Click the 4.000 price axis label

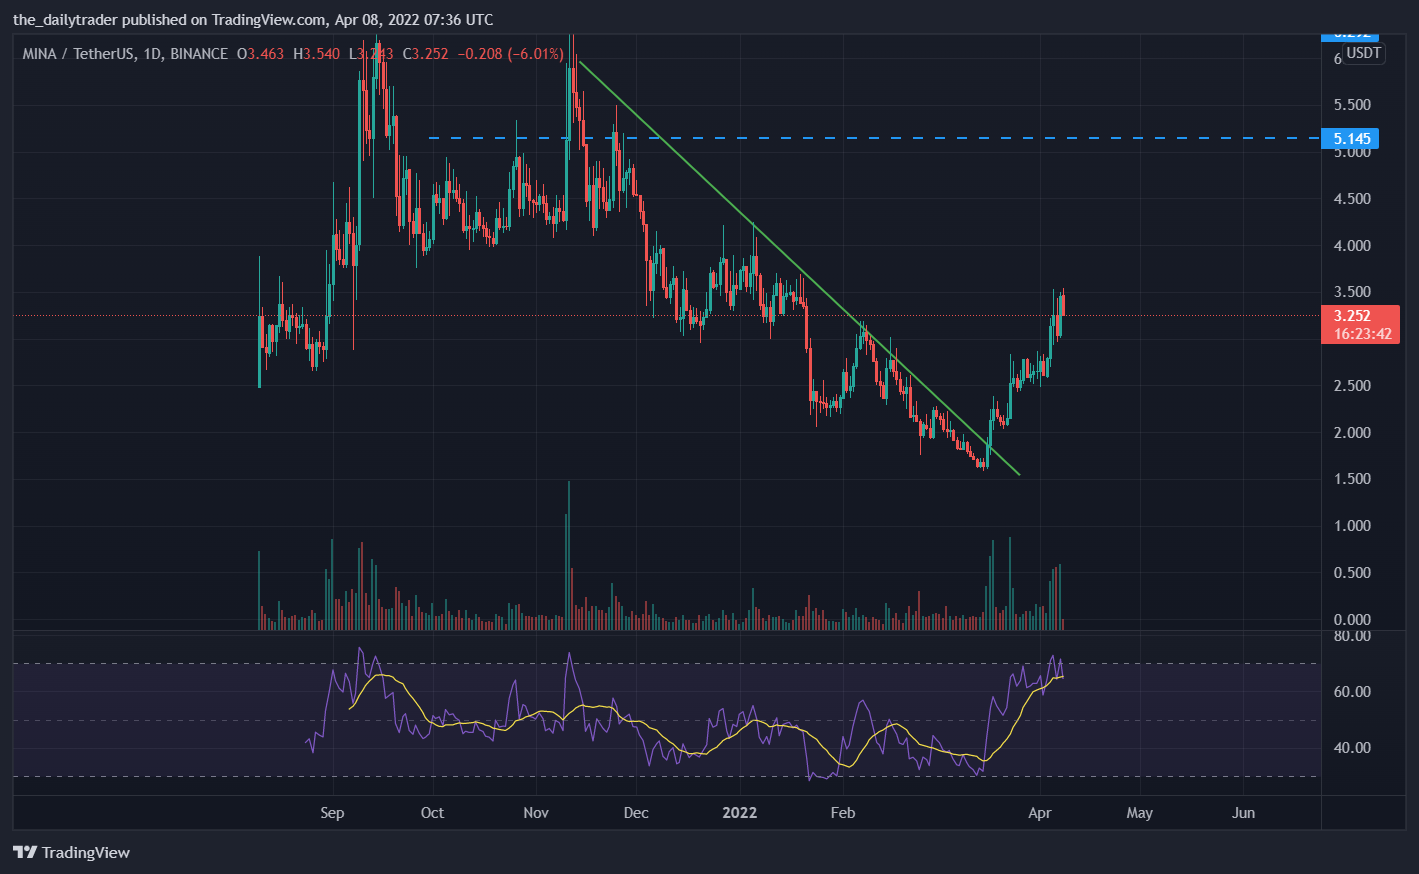pyautogui.click(x=1352, y=246)
